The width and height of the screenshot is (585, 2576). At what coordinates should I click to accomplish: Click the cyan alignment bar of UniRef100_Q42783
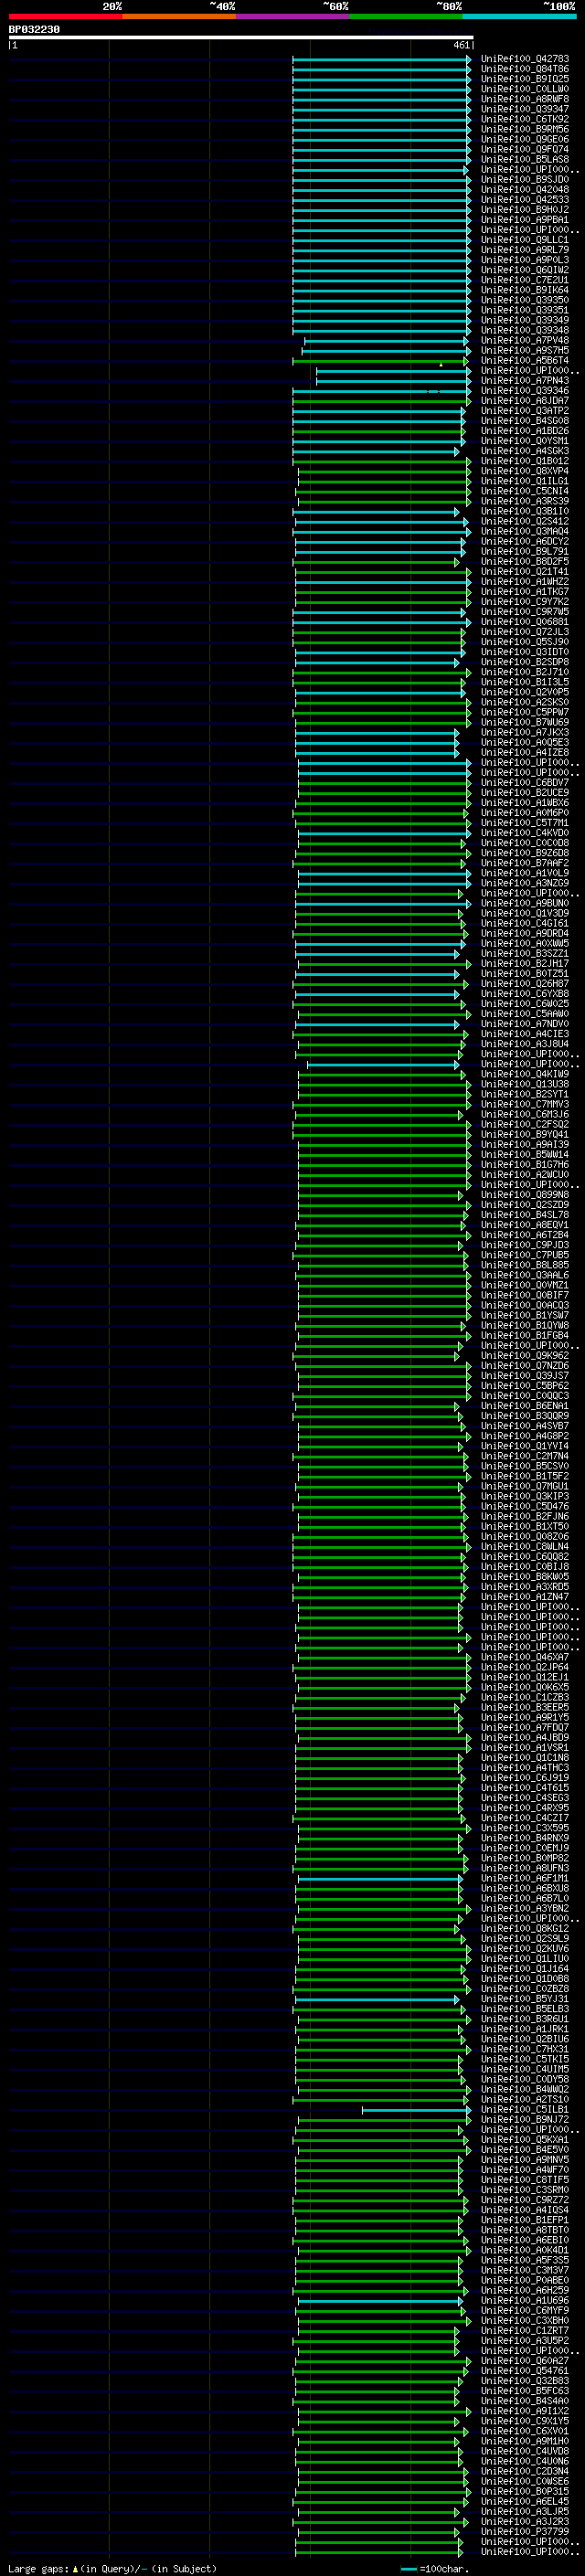[x=381, y=59]
